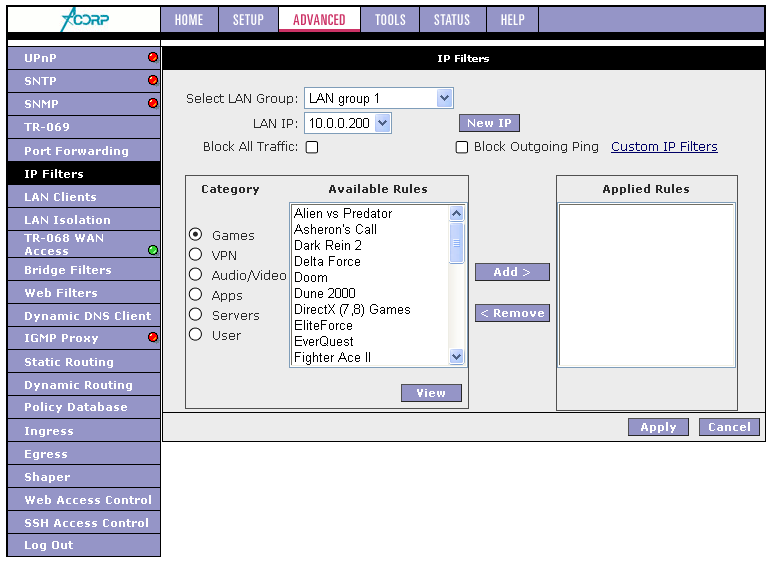Open Dynamic Routing page
775x565 pixels.
tap(84, 384)
